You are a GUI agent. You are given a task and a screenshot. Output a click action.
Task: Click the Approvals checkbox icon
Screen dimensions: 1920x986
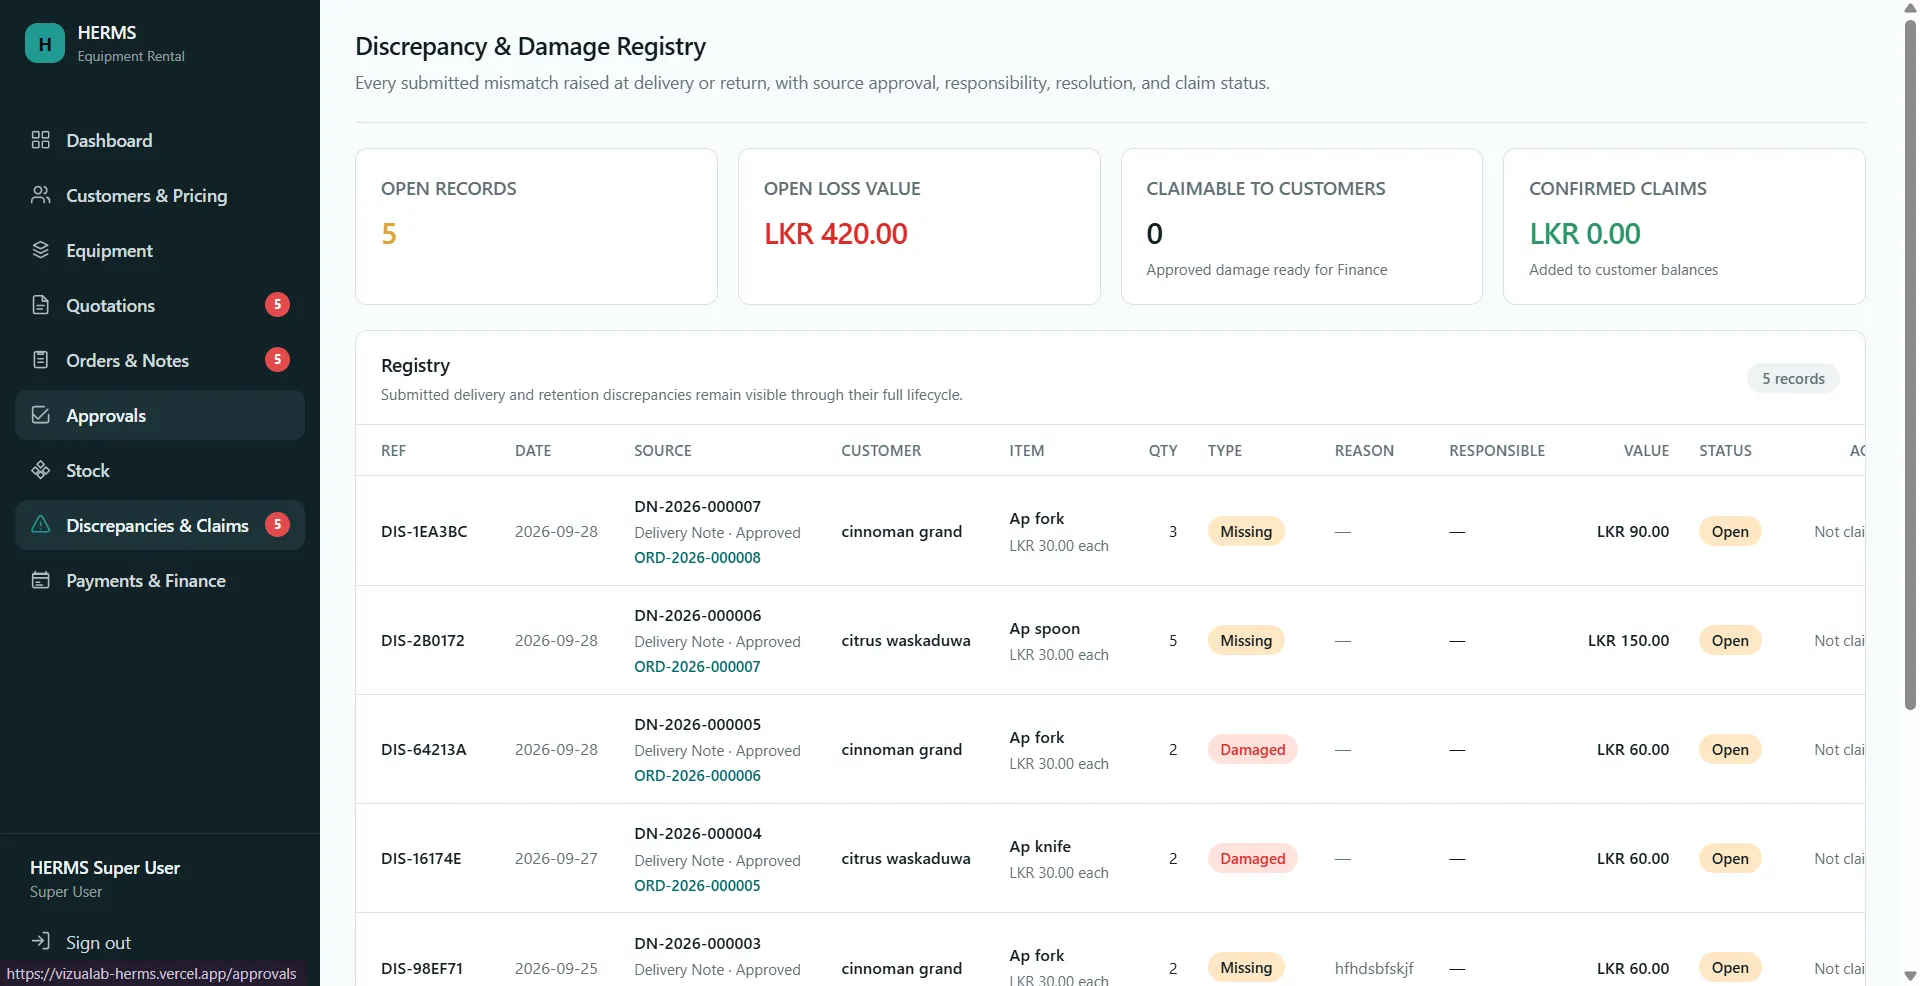(41, 415)
